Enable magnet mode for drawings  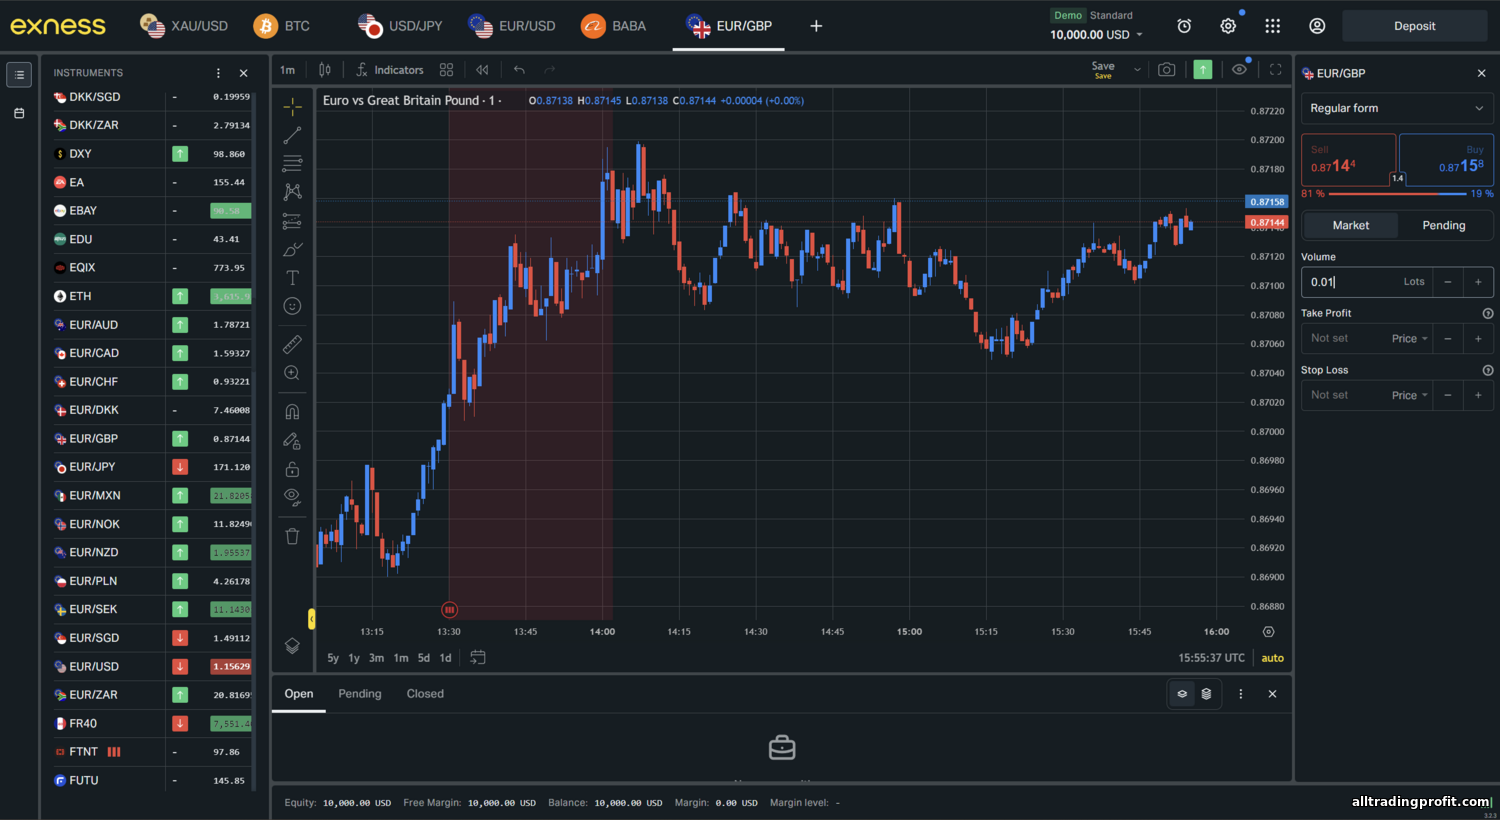click(292, 412)
